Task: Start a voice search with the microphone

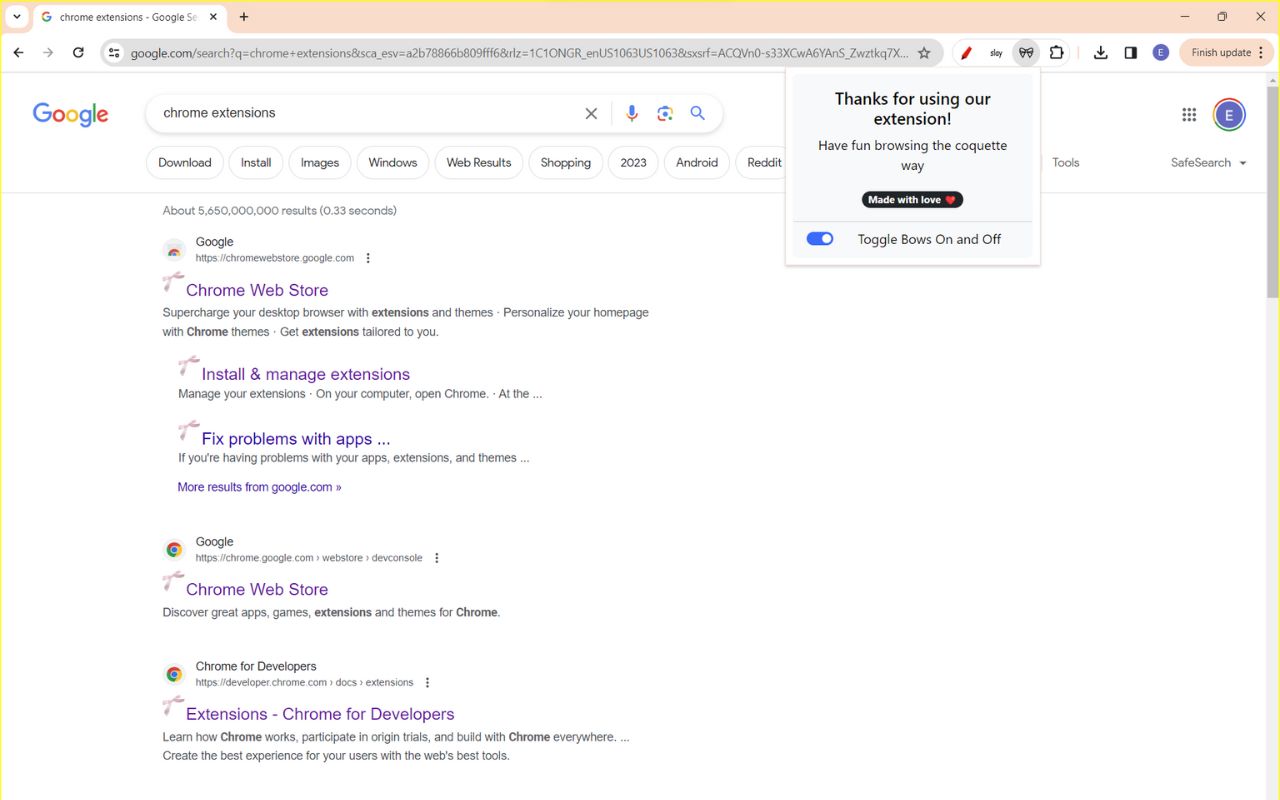Action: coord(632,114)
